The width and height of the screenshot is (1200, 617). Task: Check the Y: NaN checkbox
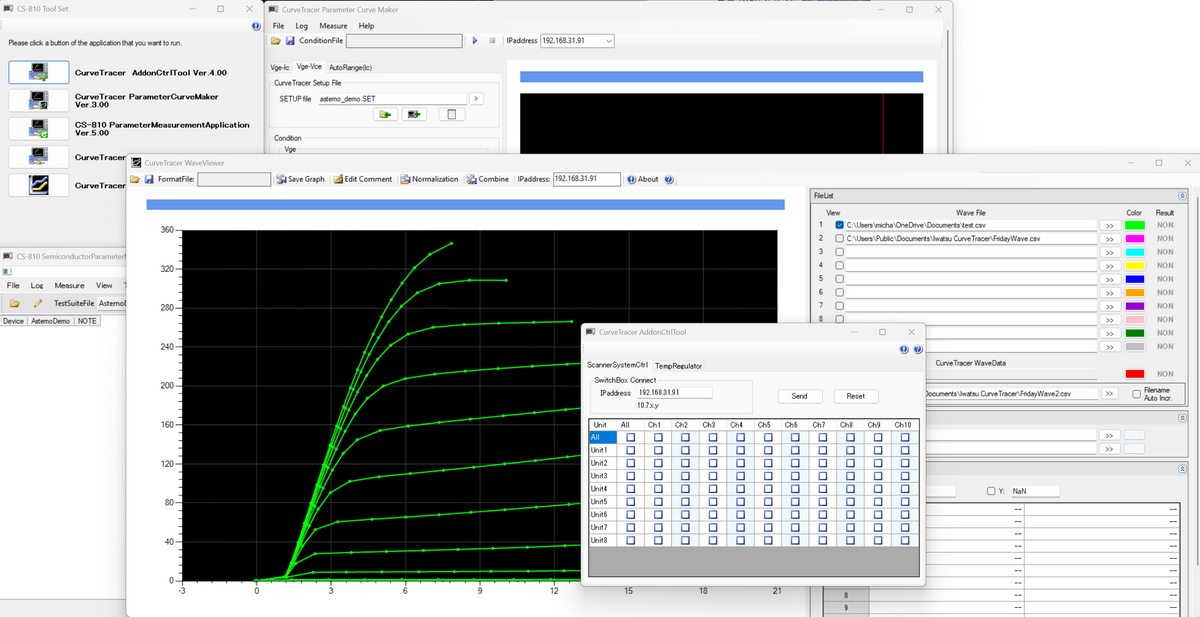[x=990, y=491]
